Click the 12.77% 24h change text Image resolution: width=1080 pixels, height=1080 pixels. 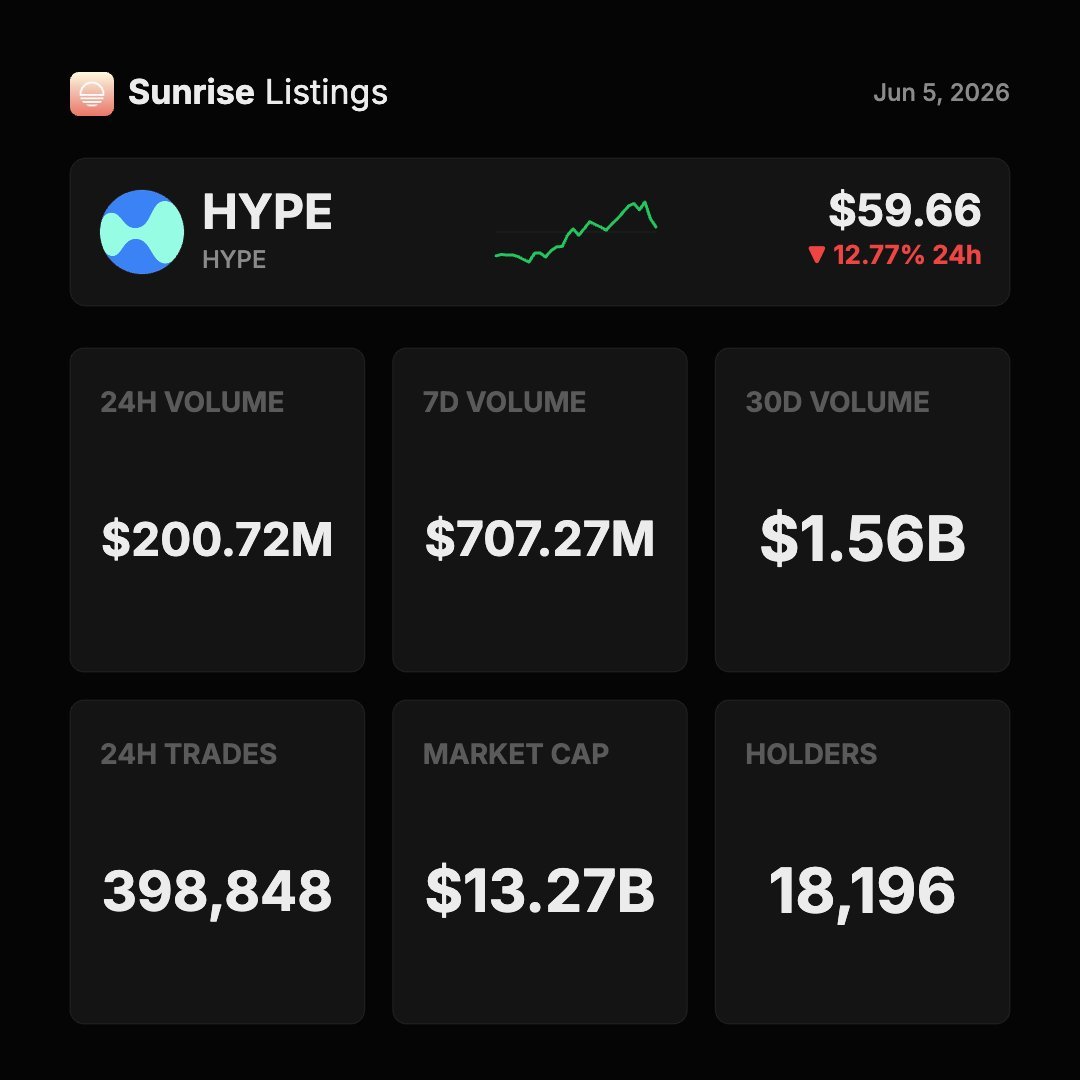point(907,255)
